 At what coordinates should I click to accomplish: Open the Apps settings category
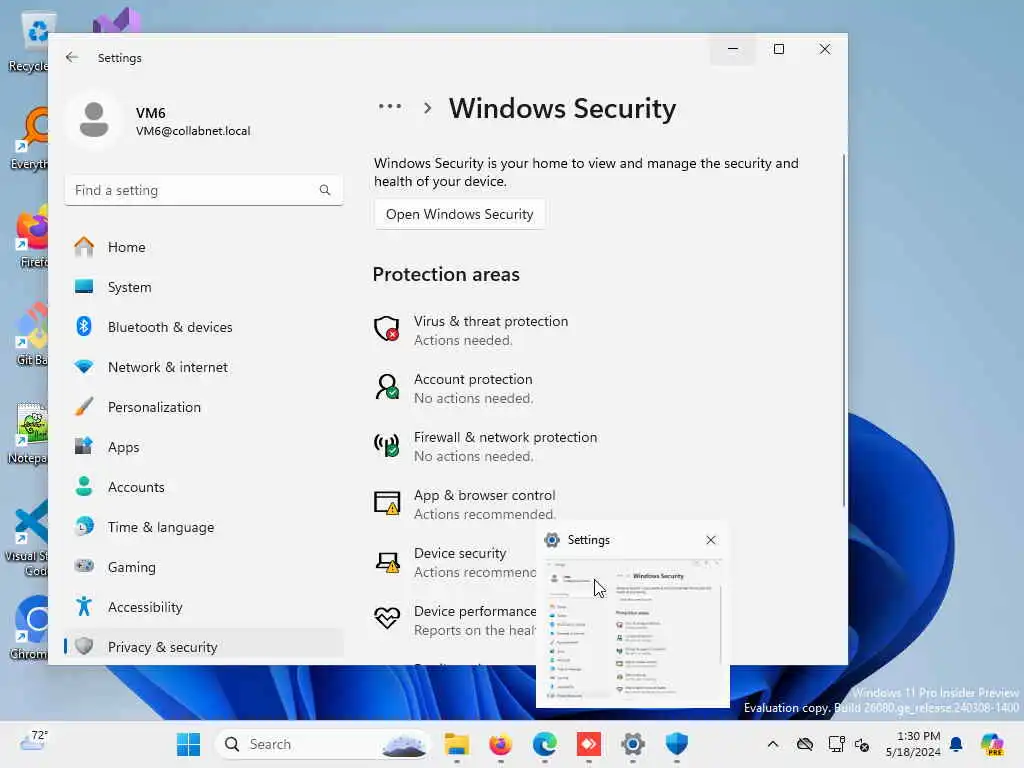pos(204,447)
